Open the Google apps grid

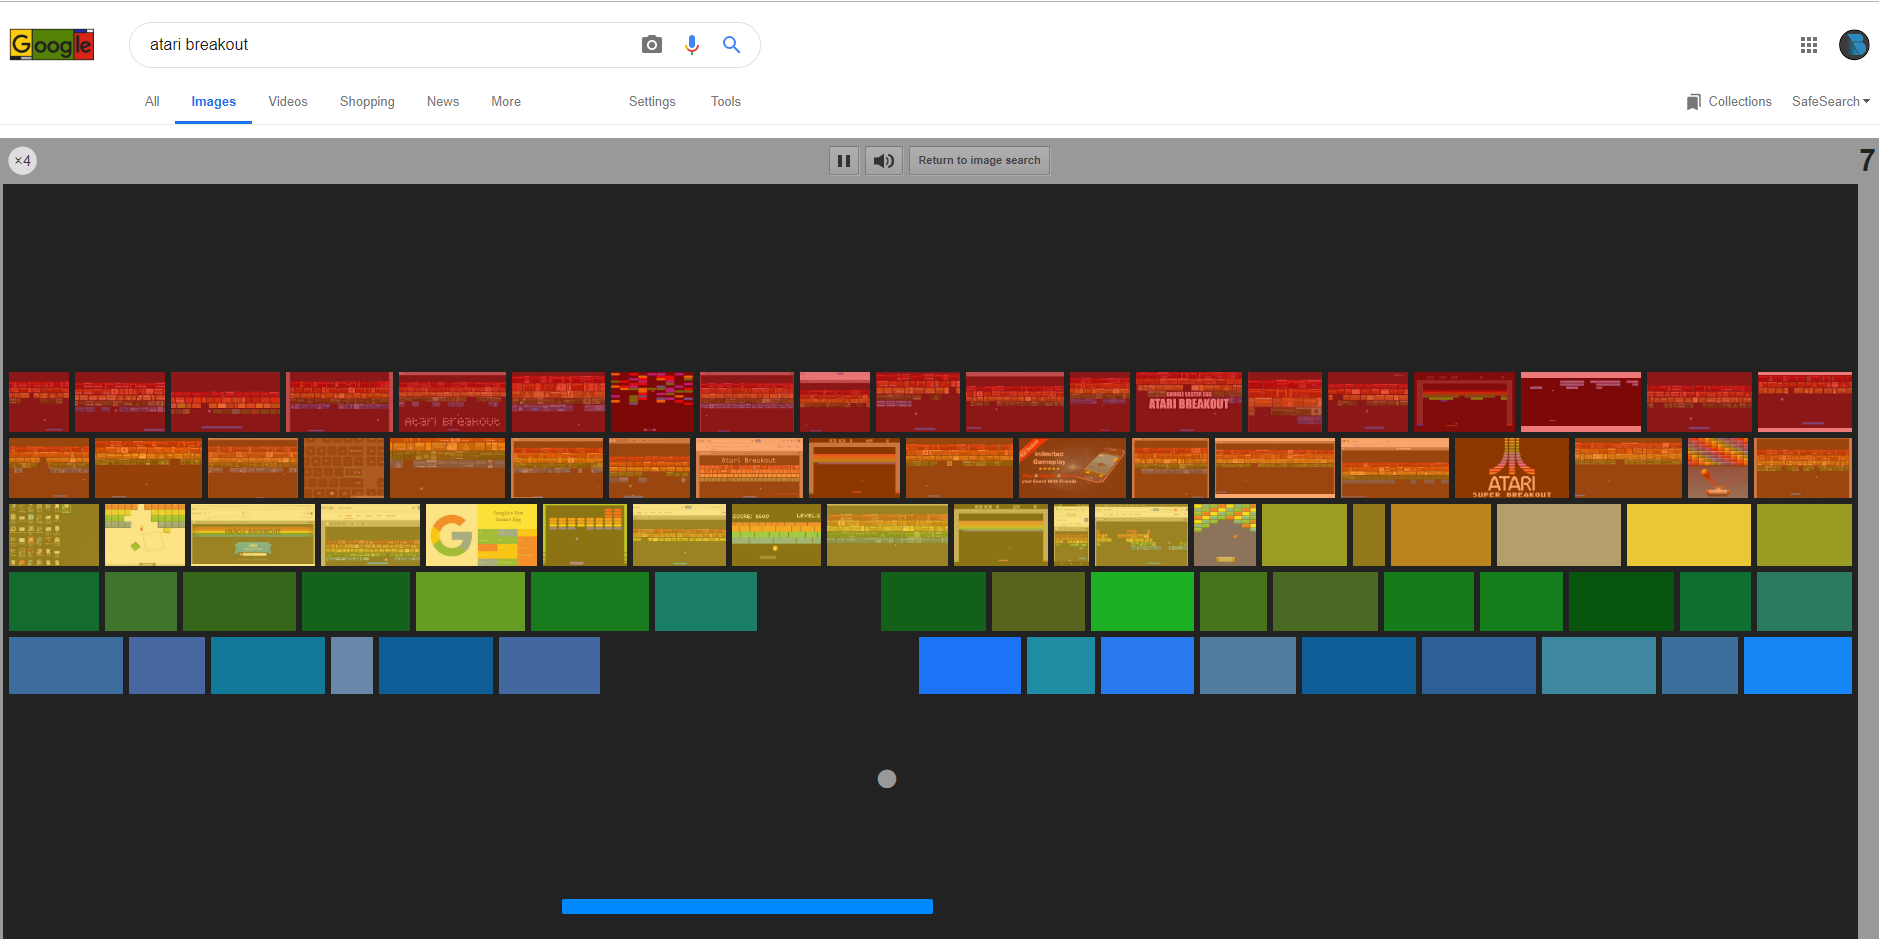[1808, 45]
